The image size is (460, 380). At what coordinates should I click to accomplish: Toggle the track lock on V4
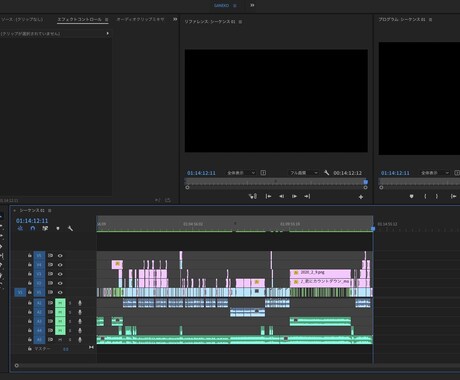click(30, 265)
